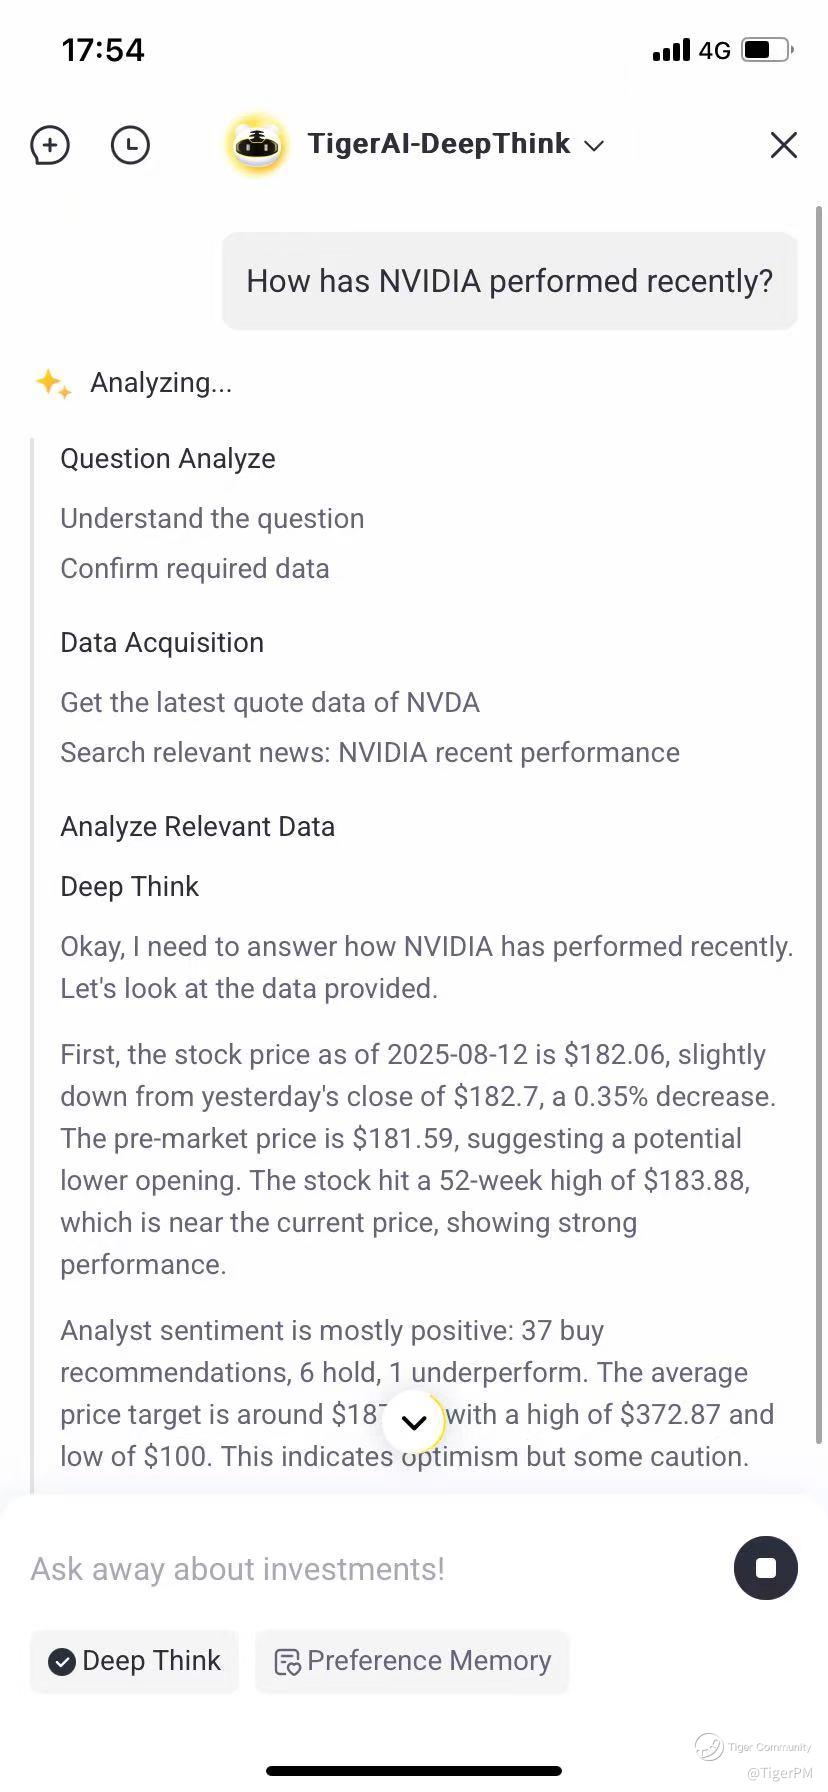Tap the Deep Think section heading

[130, 887]
